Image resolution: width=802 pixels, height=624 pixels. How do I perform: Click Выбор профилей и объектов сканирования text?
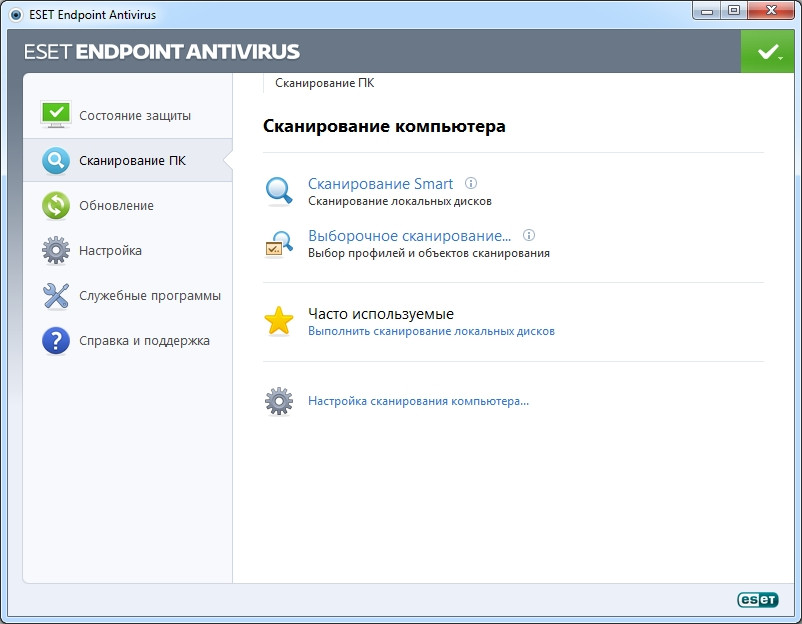click(x=429, y=253)
